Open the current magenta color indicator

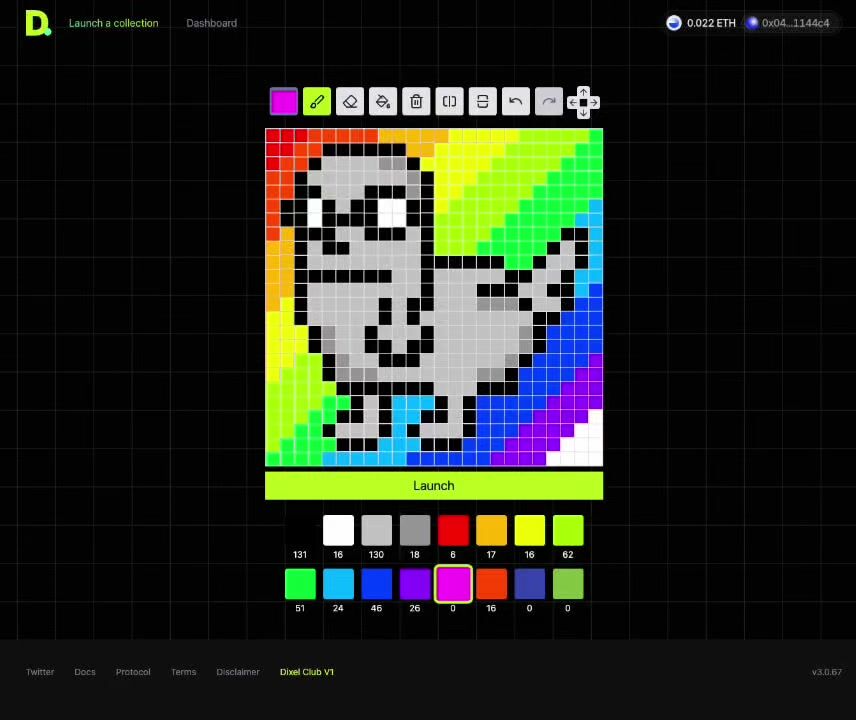[284, 102]
